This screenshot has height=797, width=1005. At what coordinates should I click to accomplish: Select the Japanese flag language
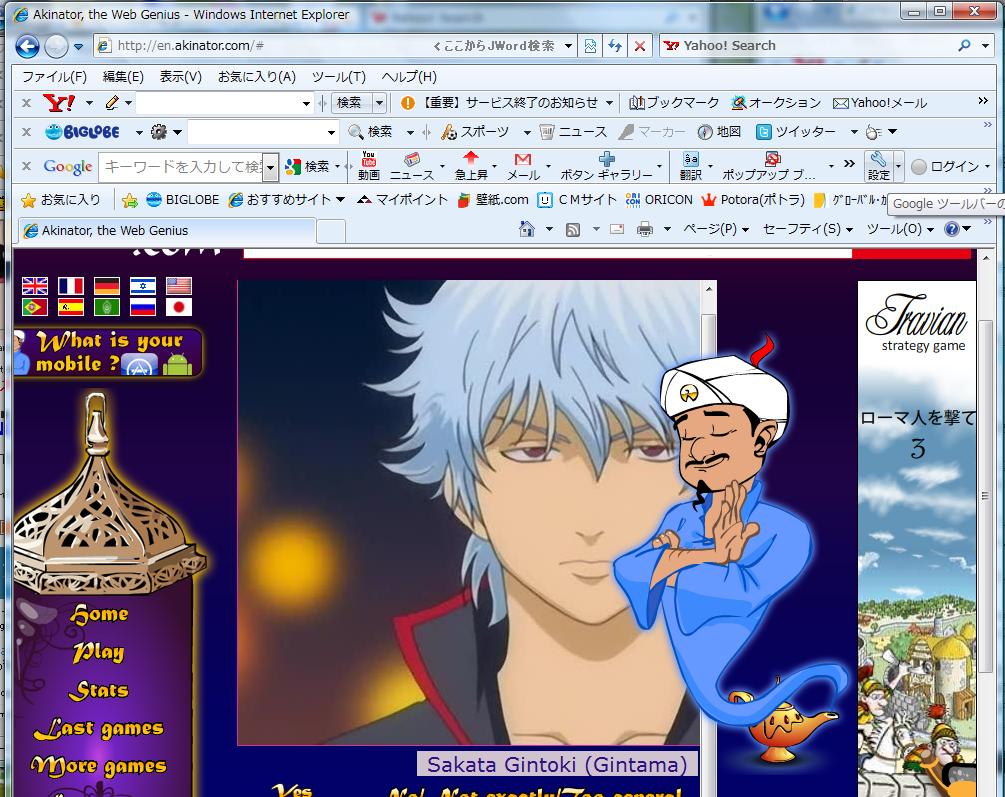(179, 307)
